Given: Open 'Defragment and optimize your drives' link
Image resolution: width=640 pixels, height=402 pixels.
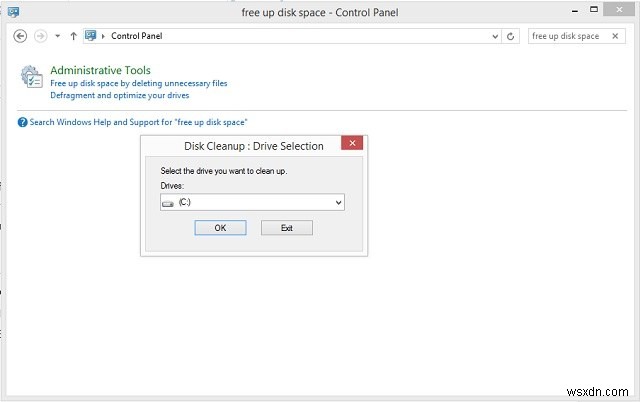Looking at the screenshot, I should pos(119,96).
